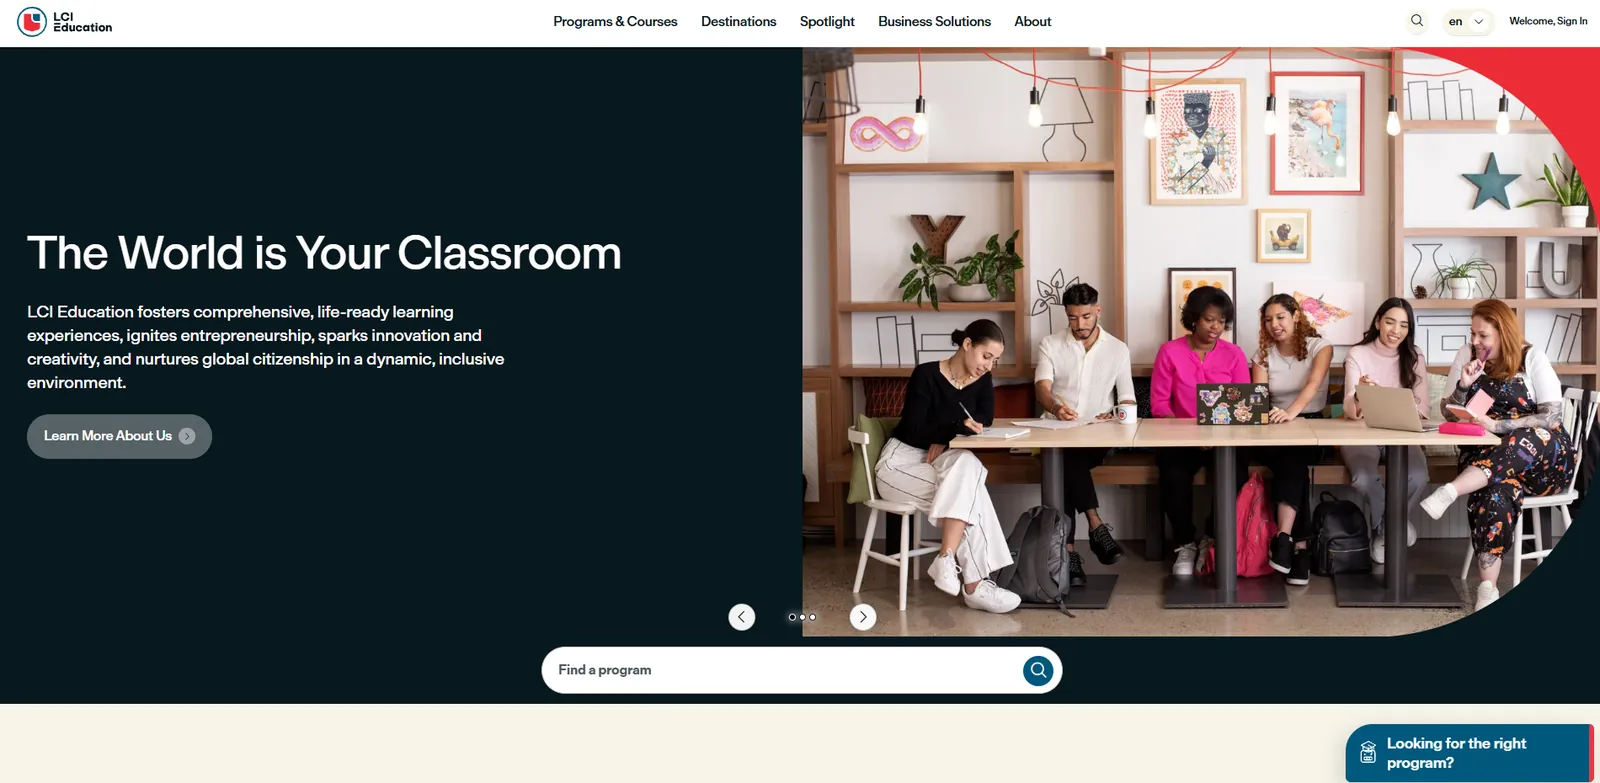
Task: Open the Spotlight menu
Action: (x=827, y=22)
